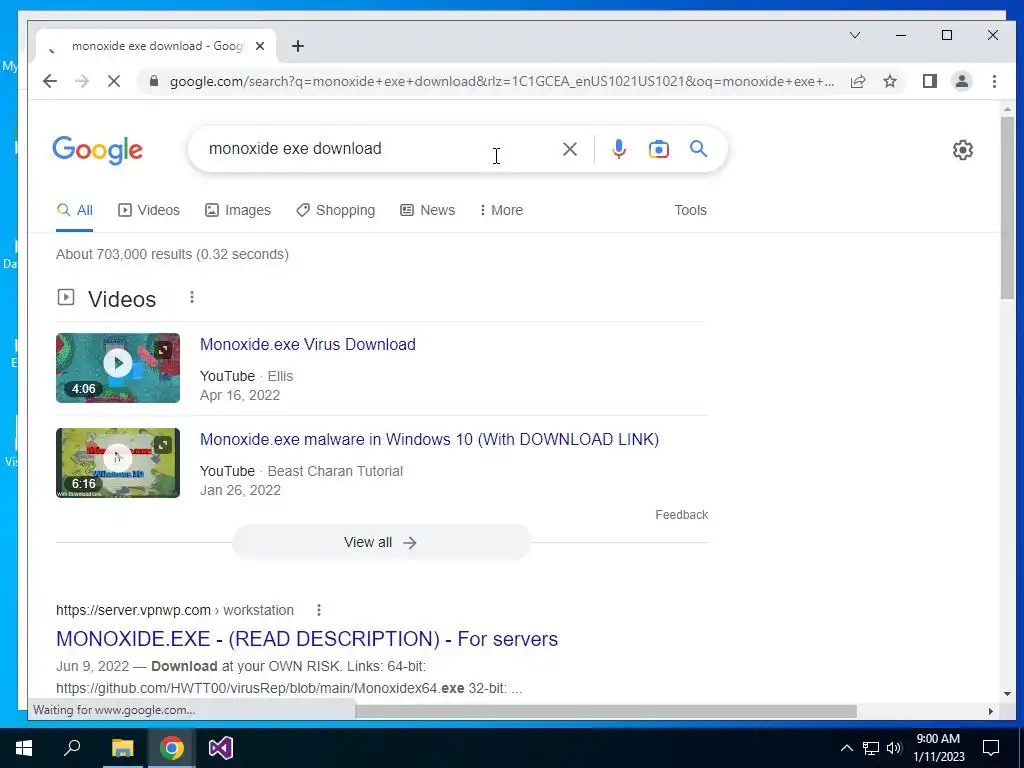
Task: Switch to the Shopping tab
Action: coord(336,210)
